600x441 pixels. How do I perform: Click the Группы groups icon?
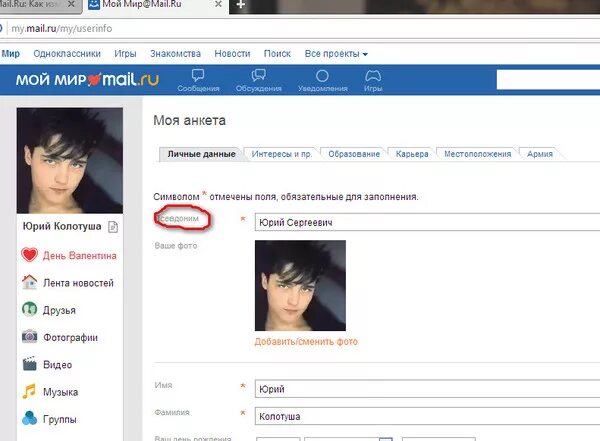click(x=29, y=418)
